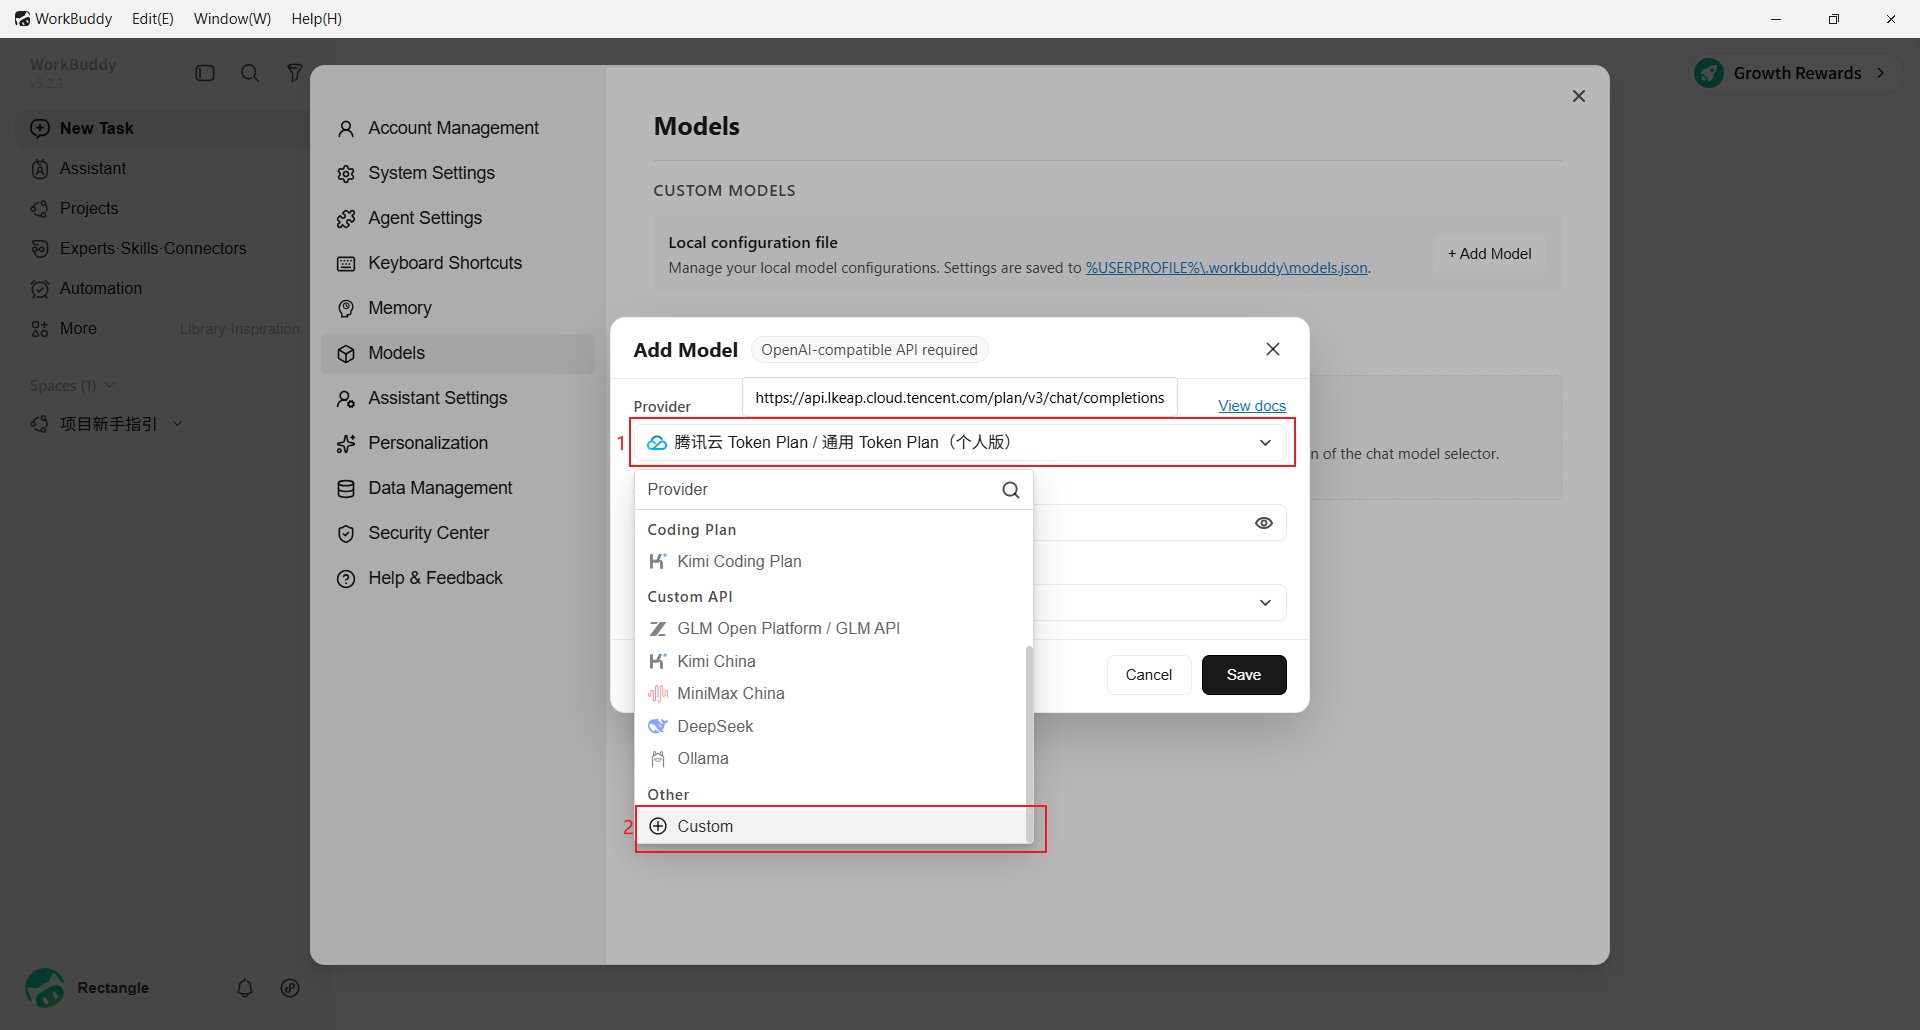1920x1030 pixels.
Task: Select MiniMax China provider
Action: [x=832, y=694]
